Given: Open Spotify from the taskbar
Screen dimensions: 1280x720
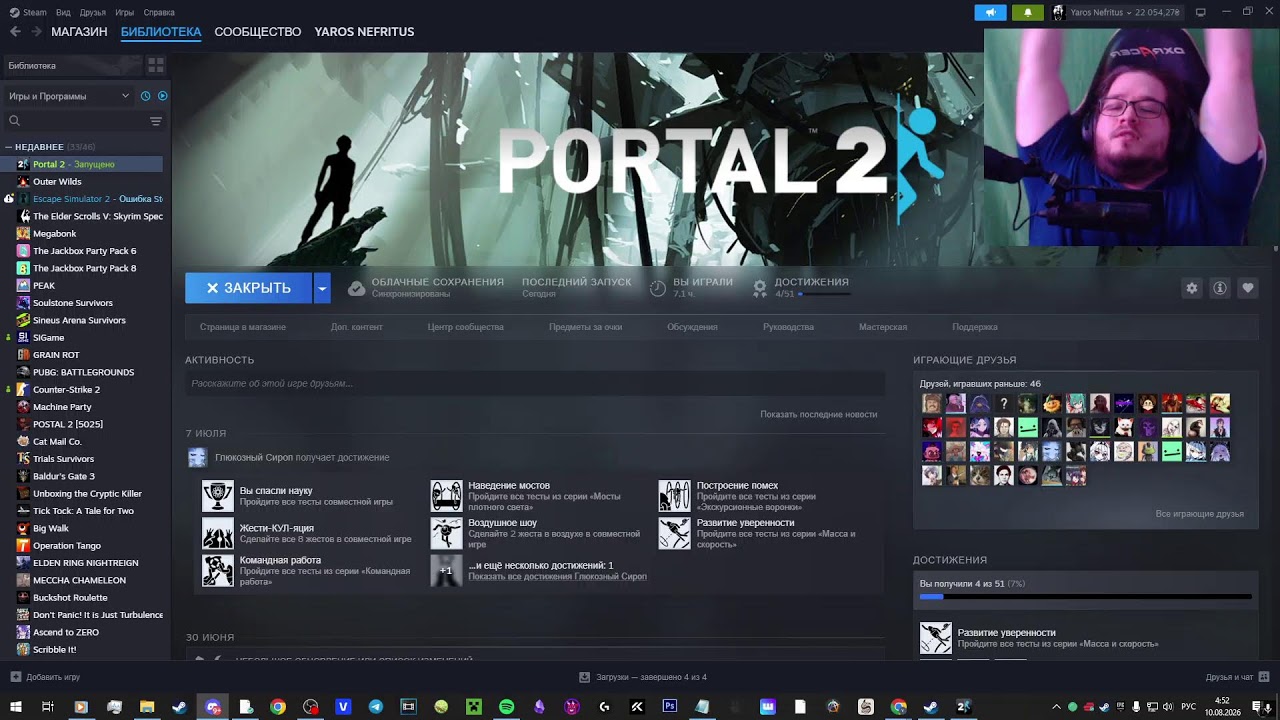Looking at the screenshot, I should pyautogui.click(x=506, y=707).
